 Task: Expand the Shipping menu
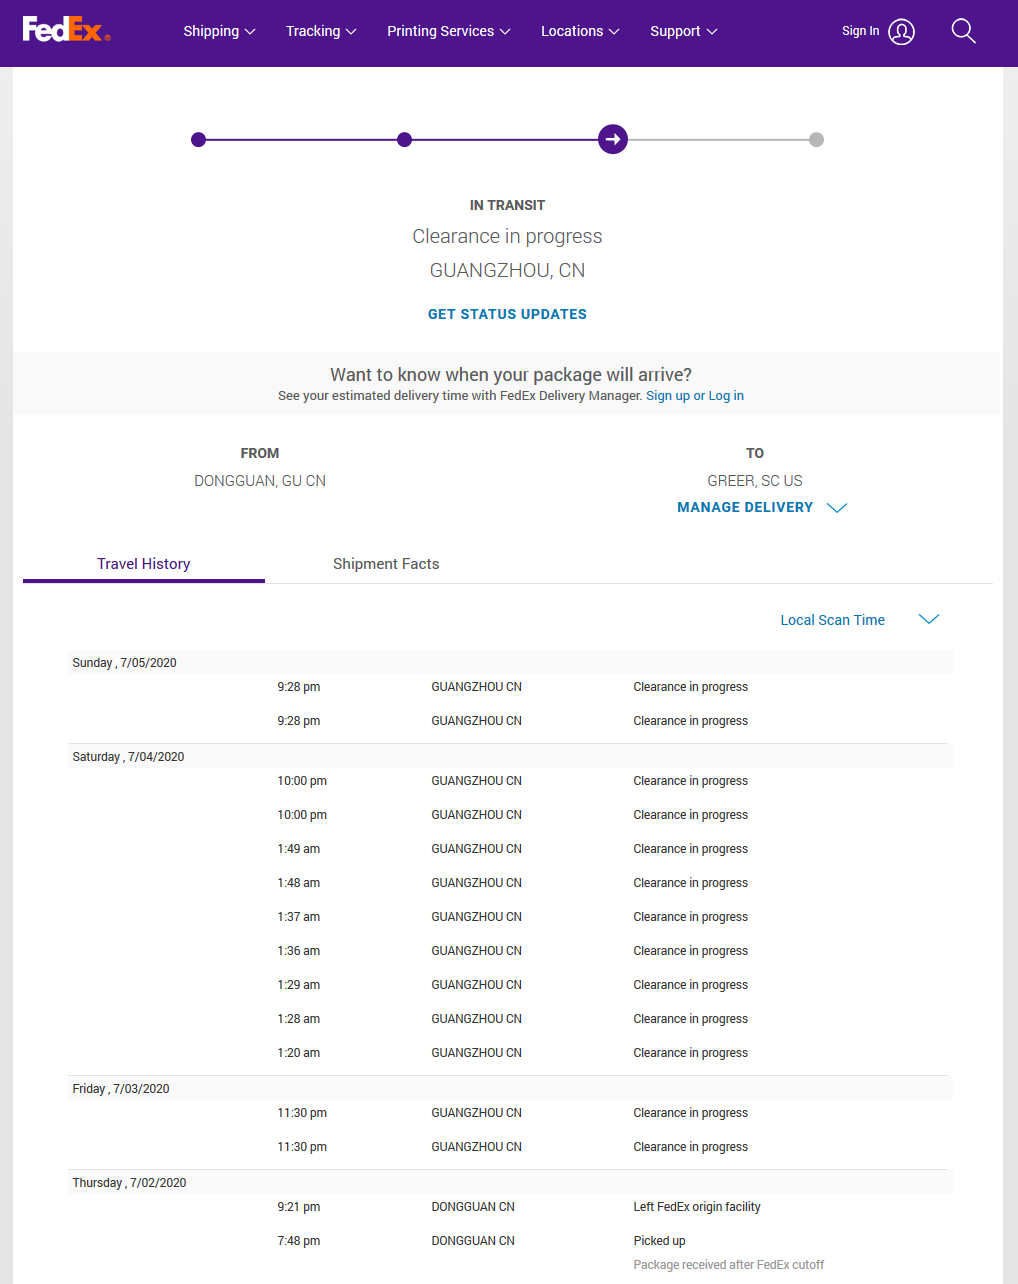point(219,31)
